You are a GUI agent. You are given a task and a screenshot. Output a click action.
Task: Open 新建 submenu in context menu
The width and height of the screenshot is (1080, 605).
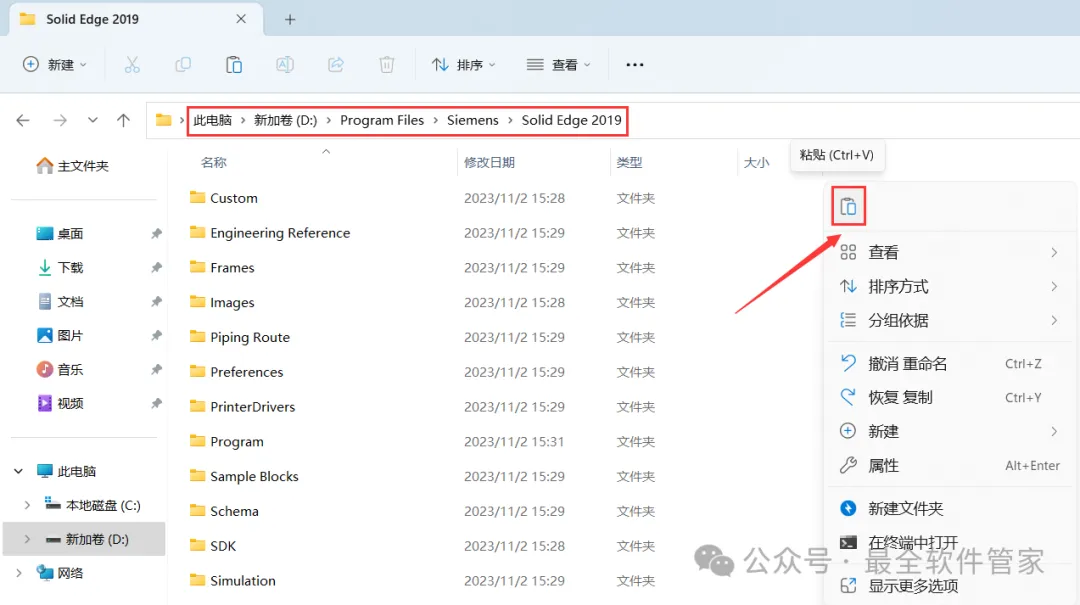[x=949, y=431]
